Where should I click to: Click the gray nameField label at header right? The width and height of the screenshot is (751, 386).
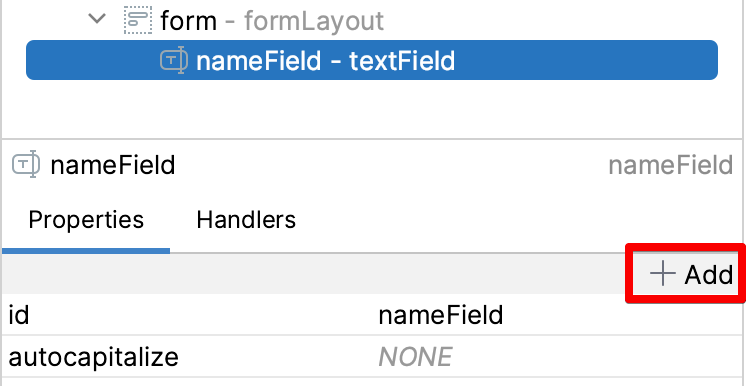(671, 166)
